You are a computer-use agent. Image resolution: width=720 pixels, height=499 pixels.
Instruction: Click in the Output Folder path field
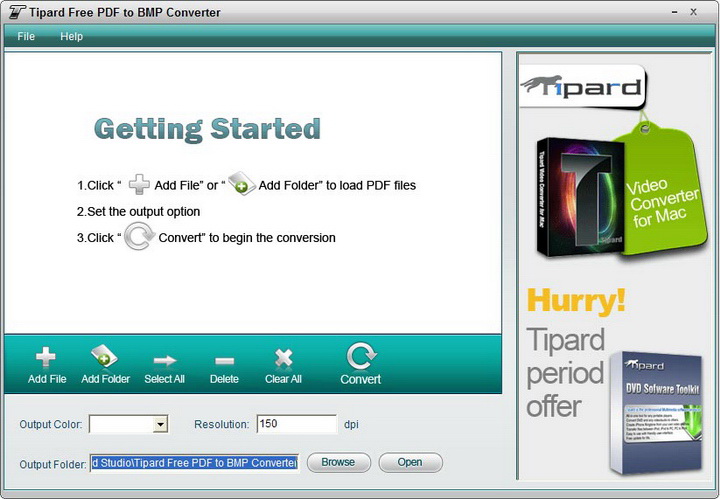pyautogui.click(x=194, y=463)
